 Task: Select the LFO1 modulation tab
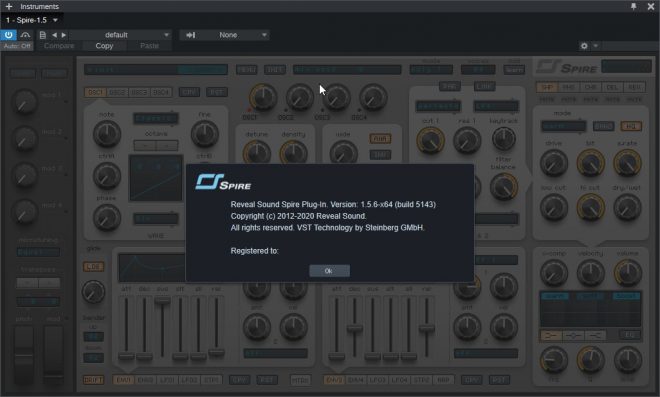click(x=167, y=380)
